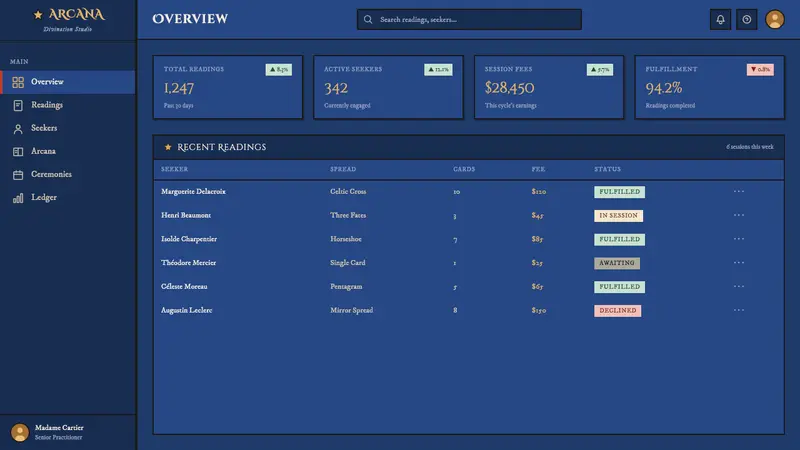Click the help question mark icon
This screenshot has height=450, width=800.
tap(746, 19)
